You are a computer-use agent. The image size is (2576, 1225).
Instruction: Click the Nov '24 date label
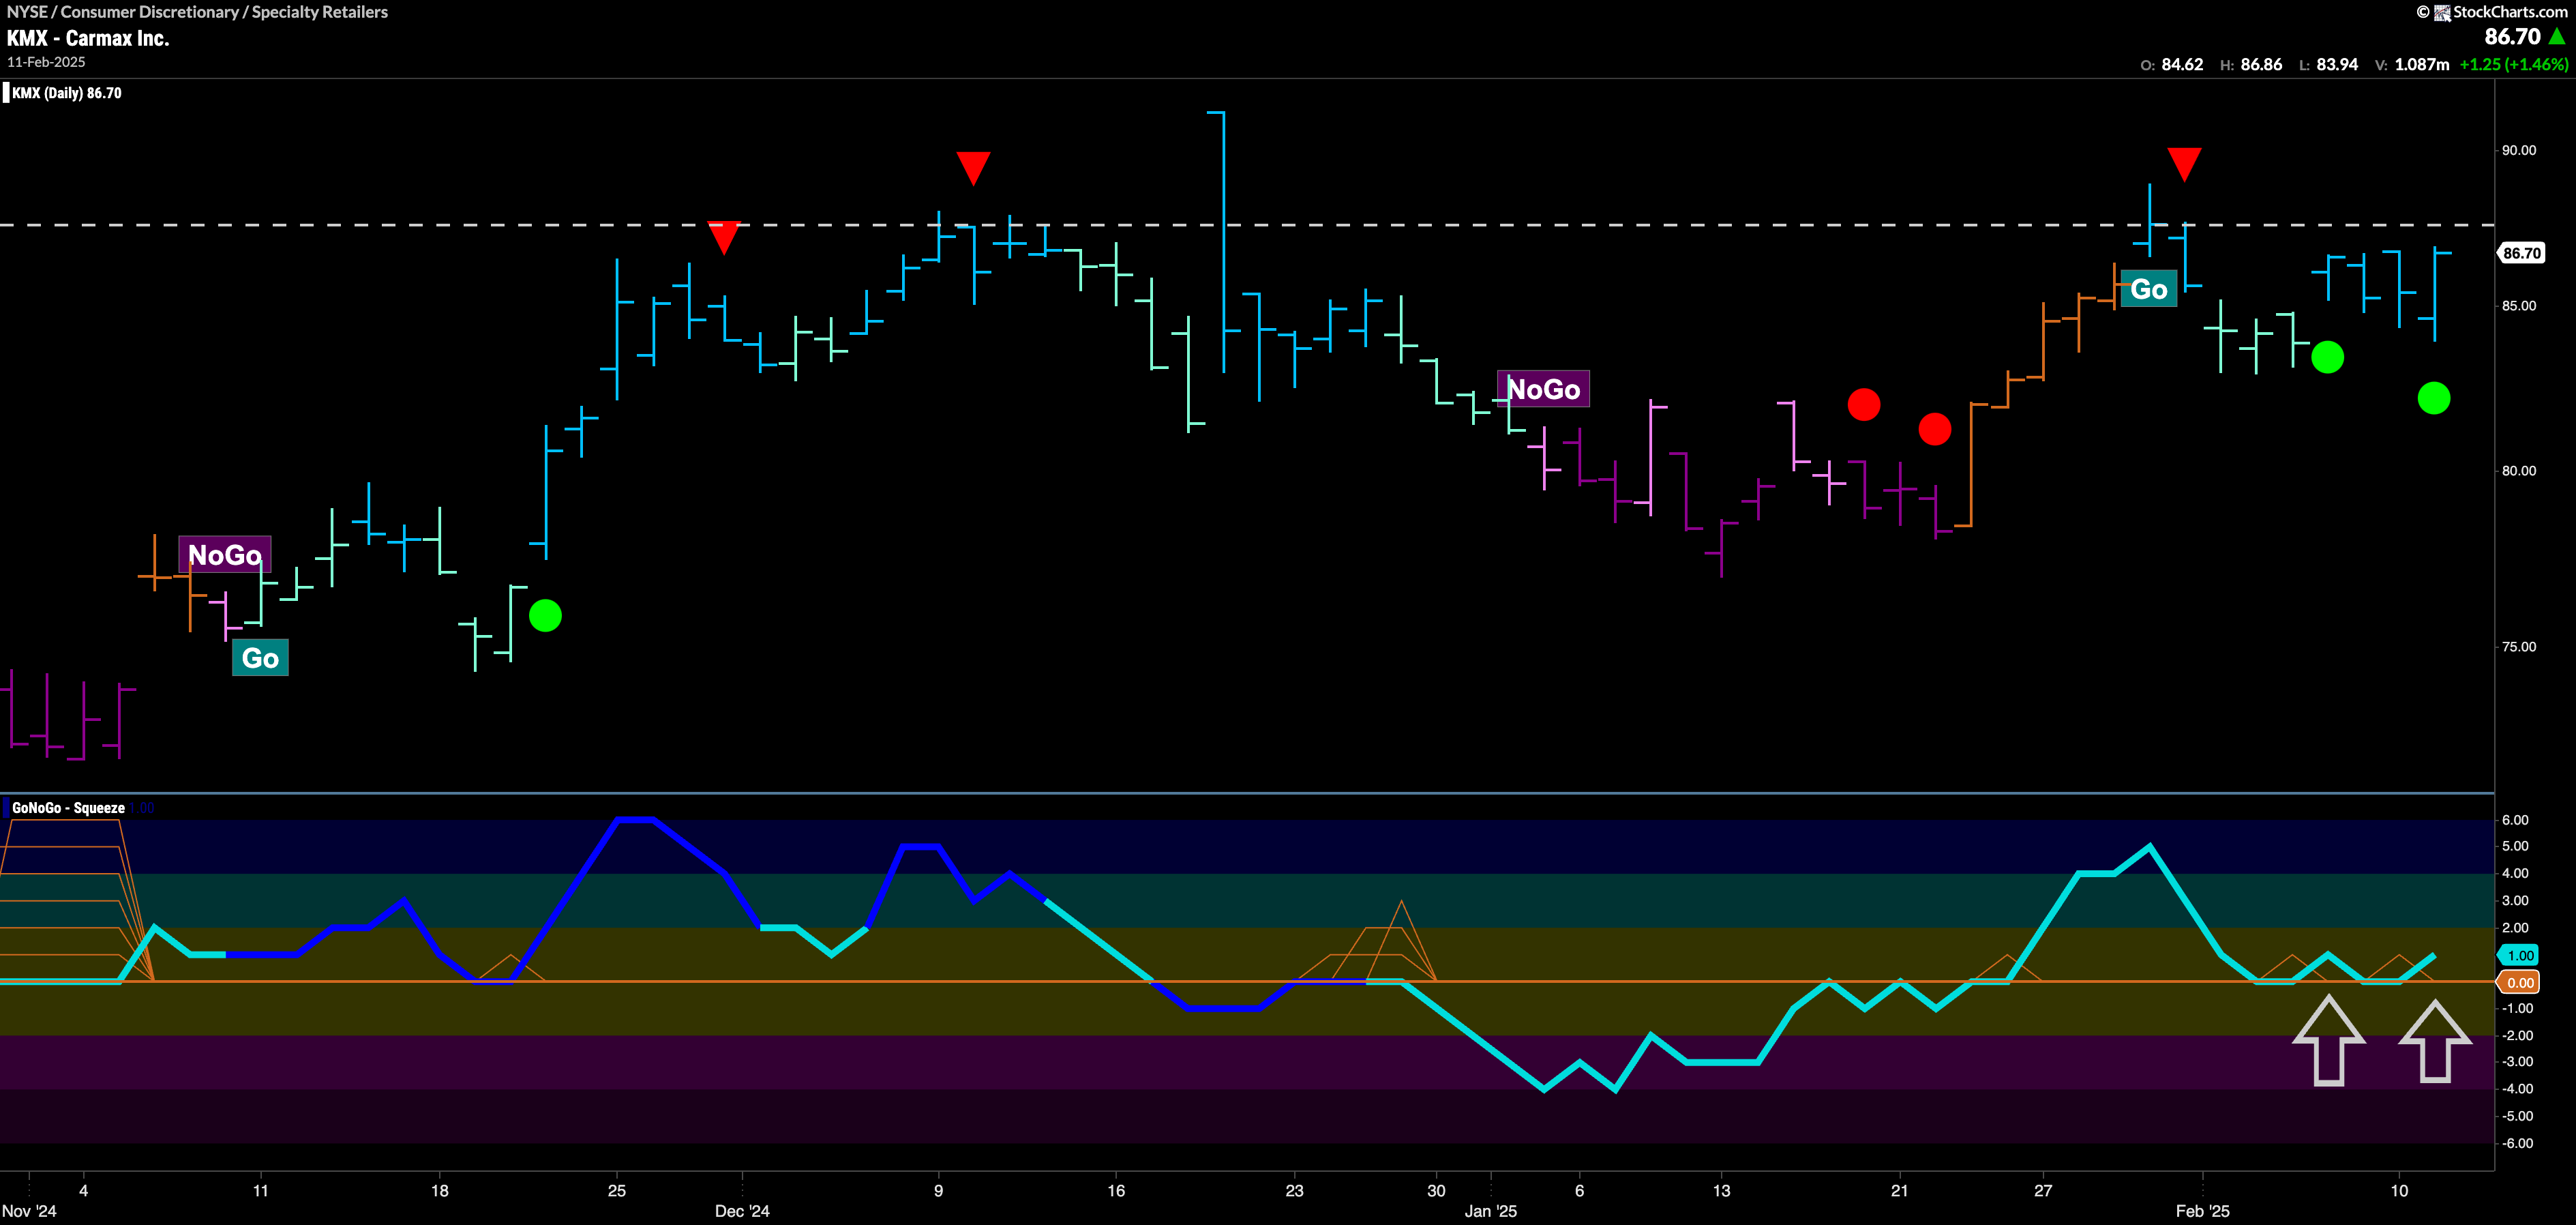pyautogui.click(x=30, y=1211)
